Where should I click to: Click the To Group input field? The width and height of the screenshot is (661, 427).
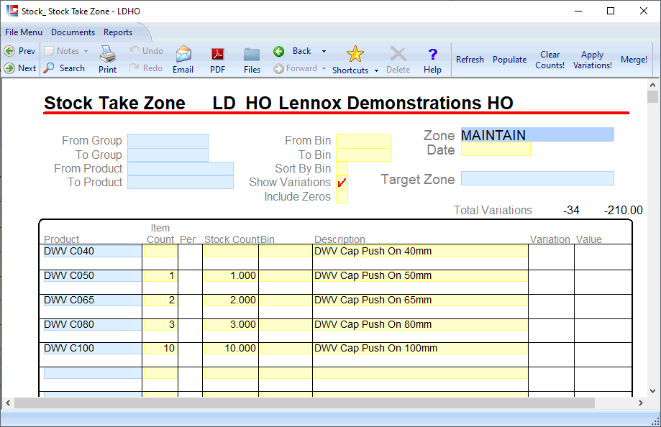[x=168, y=155]
